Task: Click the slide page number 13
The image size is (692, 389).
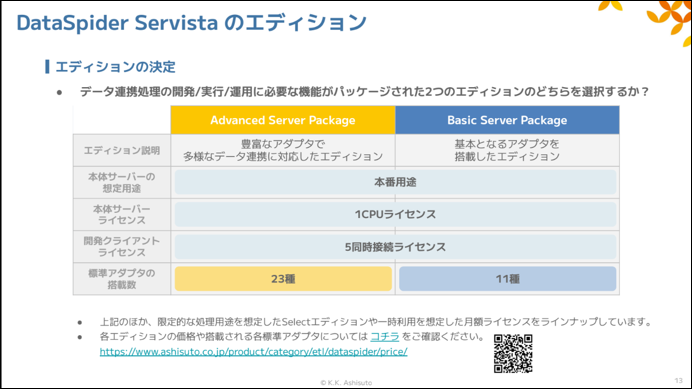Action: point(678,380)
